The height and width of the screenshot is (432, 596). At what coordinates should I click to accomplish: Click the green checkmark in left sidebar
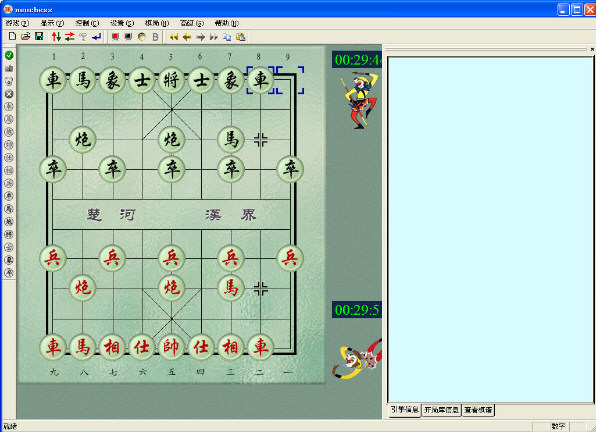coord(9,55)
